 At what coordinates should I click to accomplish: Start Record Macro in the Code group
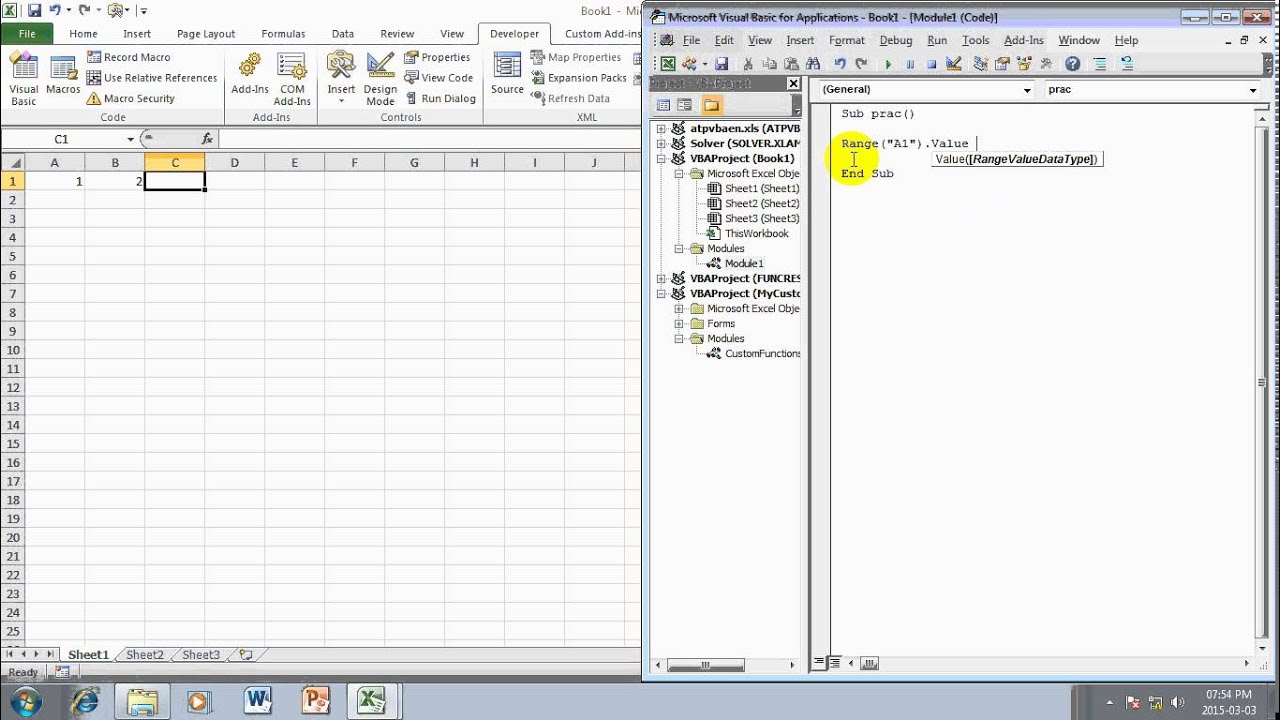click(128, 57)
